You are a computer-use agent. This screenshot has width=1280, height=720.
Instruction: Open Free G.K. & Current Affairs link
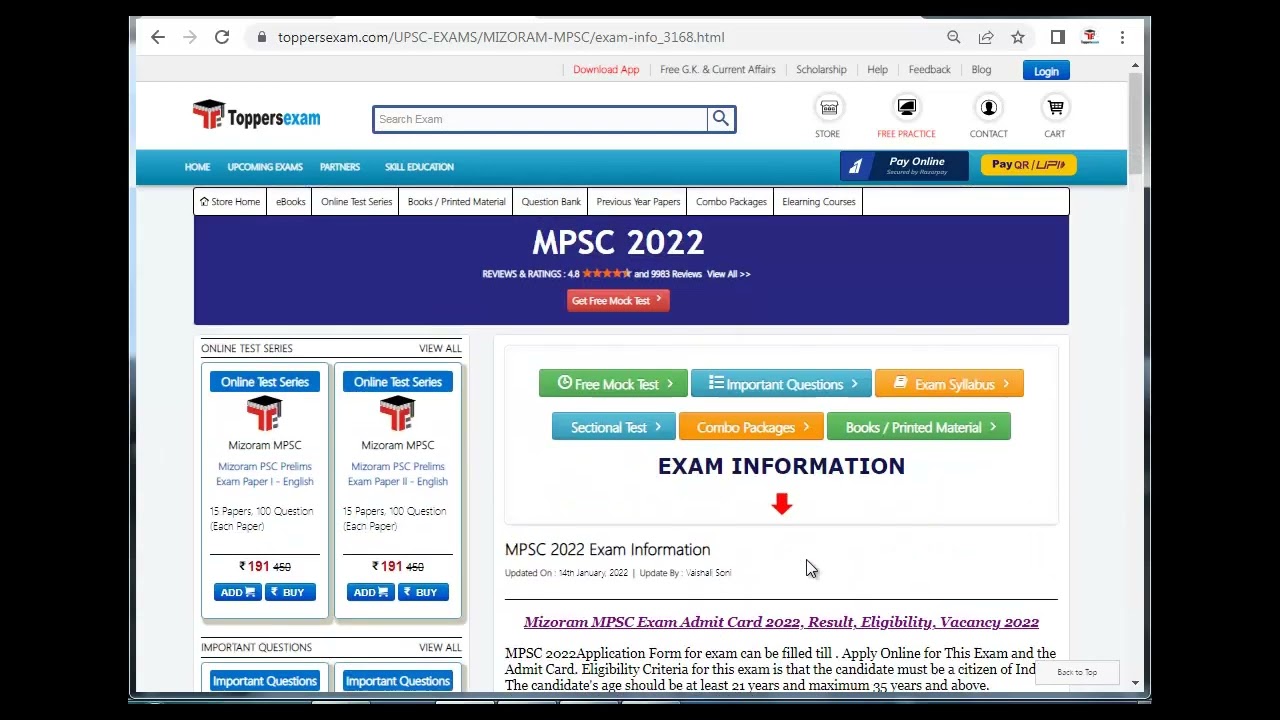pos(718,70)
